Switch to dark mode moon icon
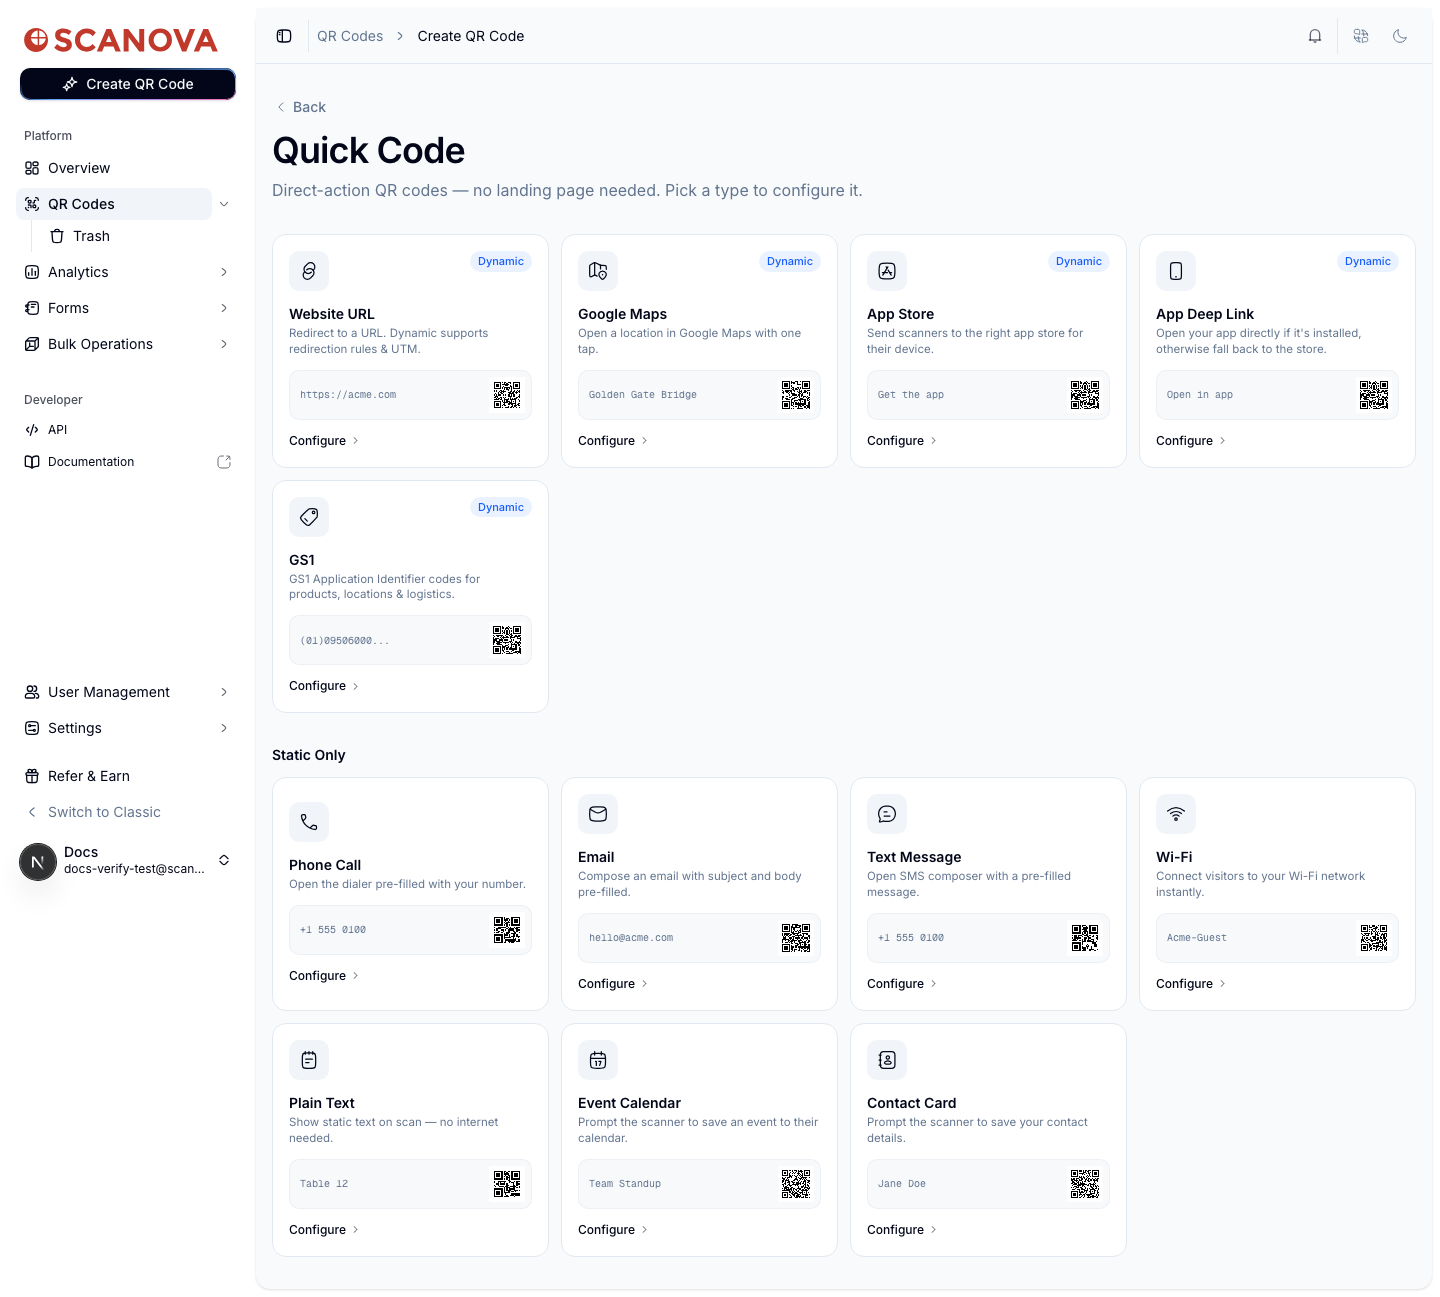The height and width of the screenshot is (1297, 1440). point(1400,36)
